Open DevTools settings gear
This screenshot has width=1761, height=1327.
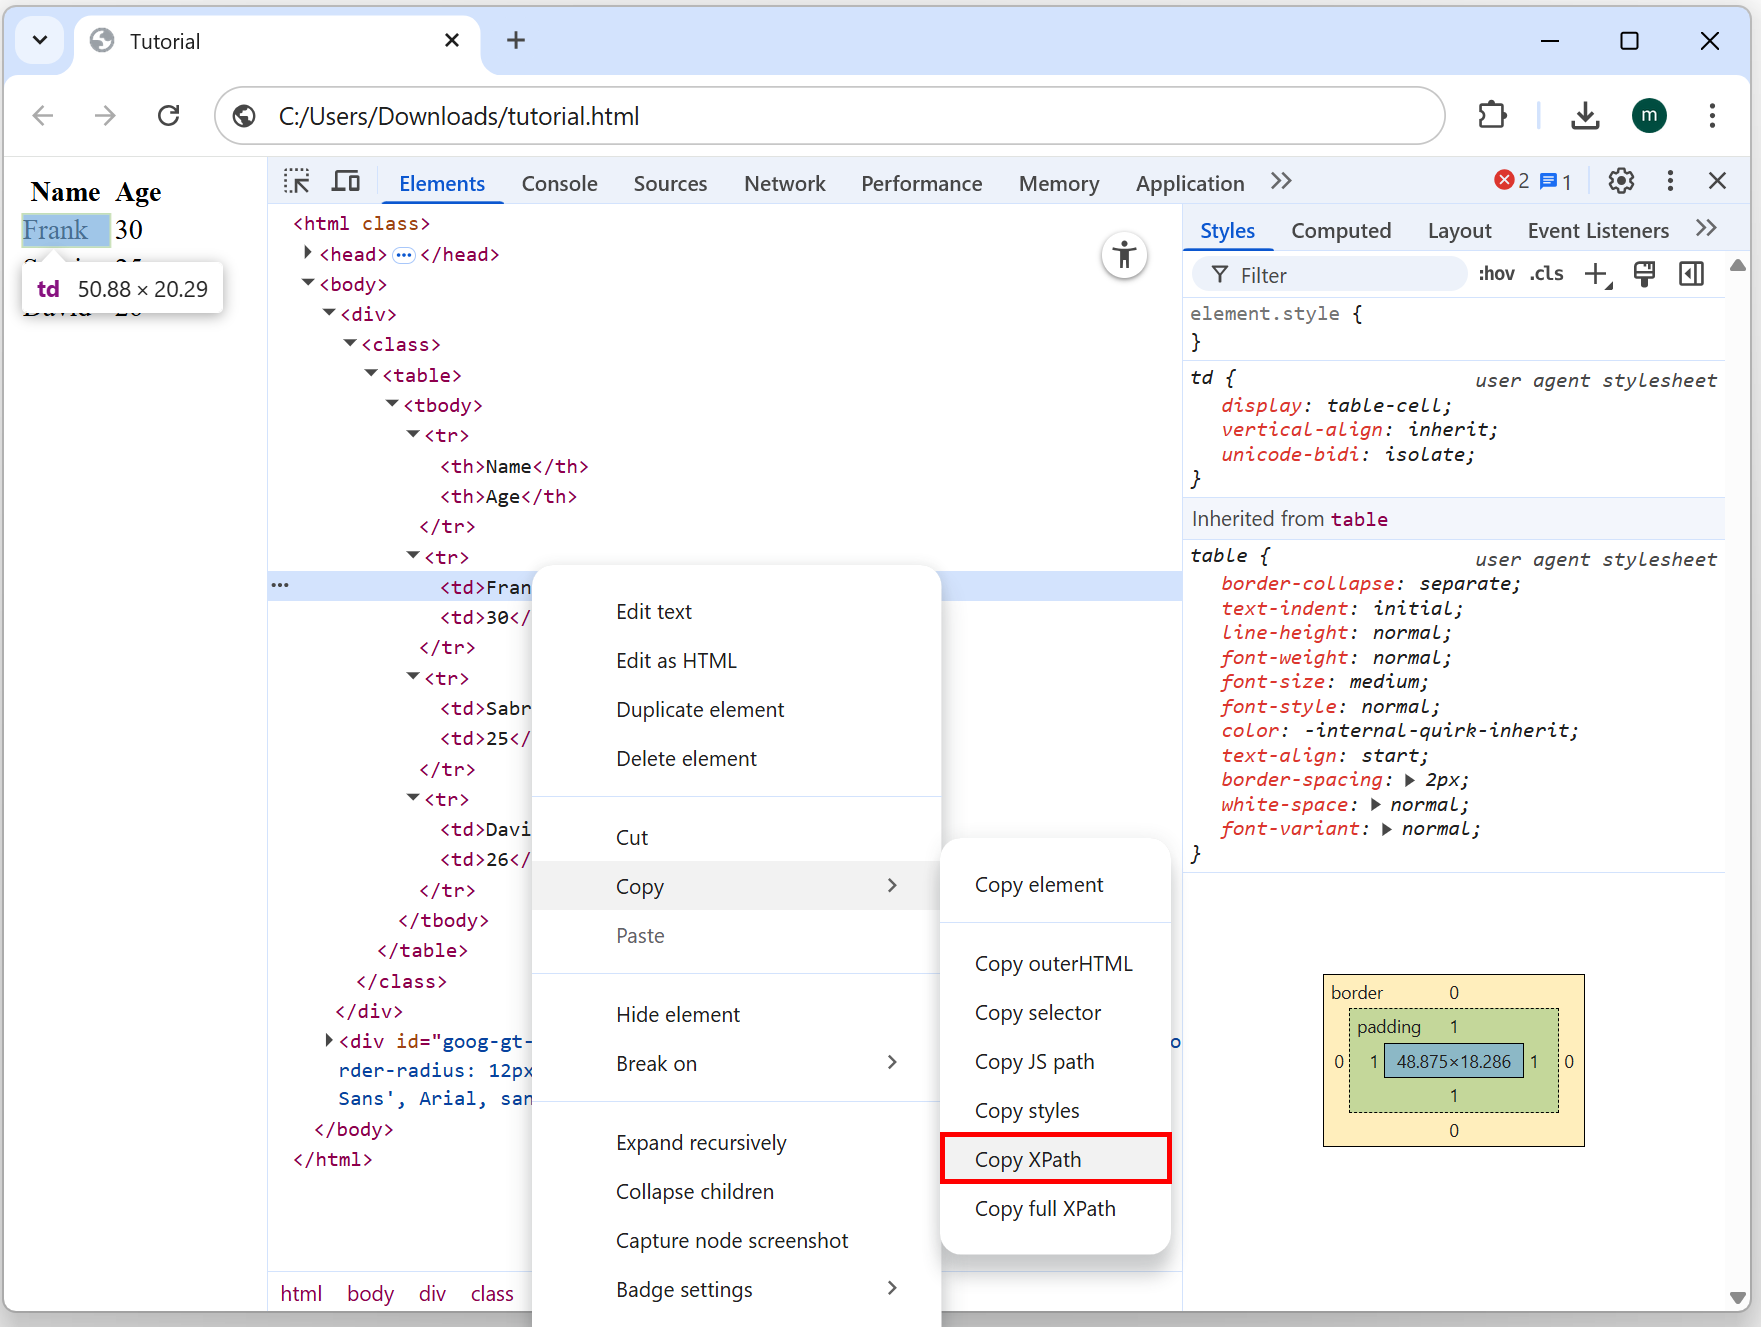(1621, 181)
